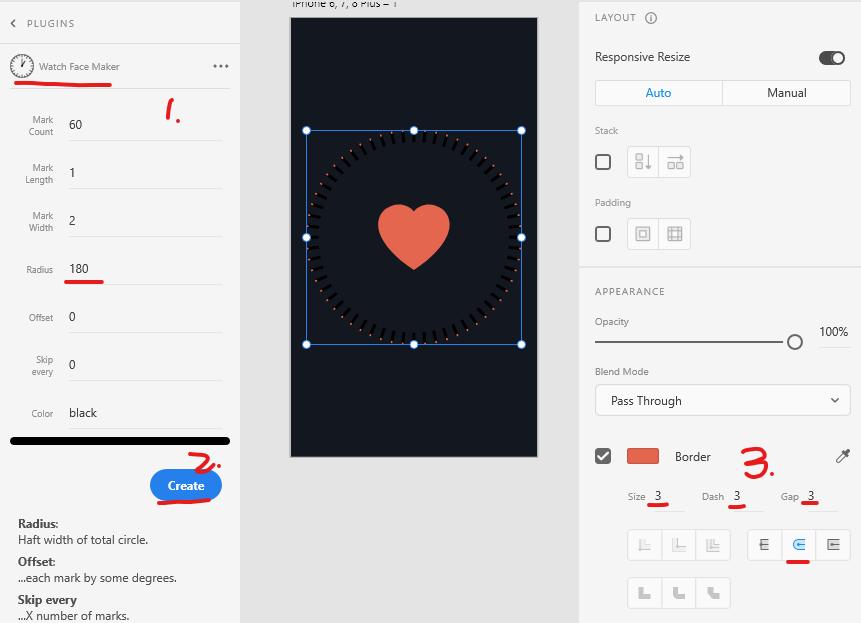This screenshot has width=861, height=623.
Task: Select miter join option
Action: coord(645,593)
